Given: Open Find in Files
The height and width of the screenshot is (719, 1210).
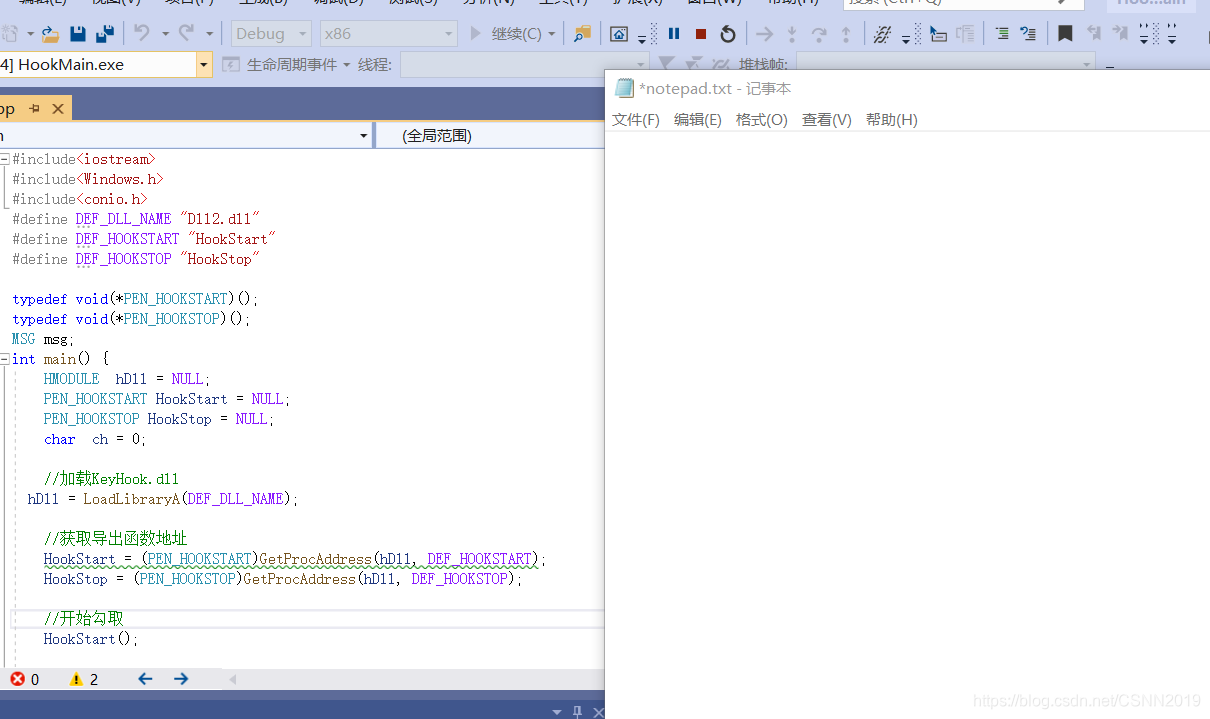Looking at the screenshot, I should tap(582, 34).
